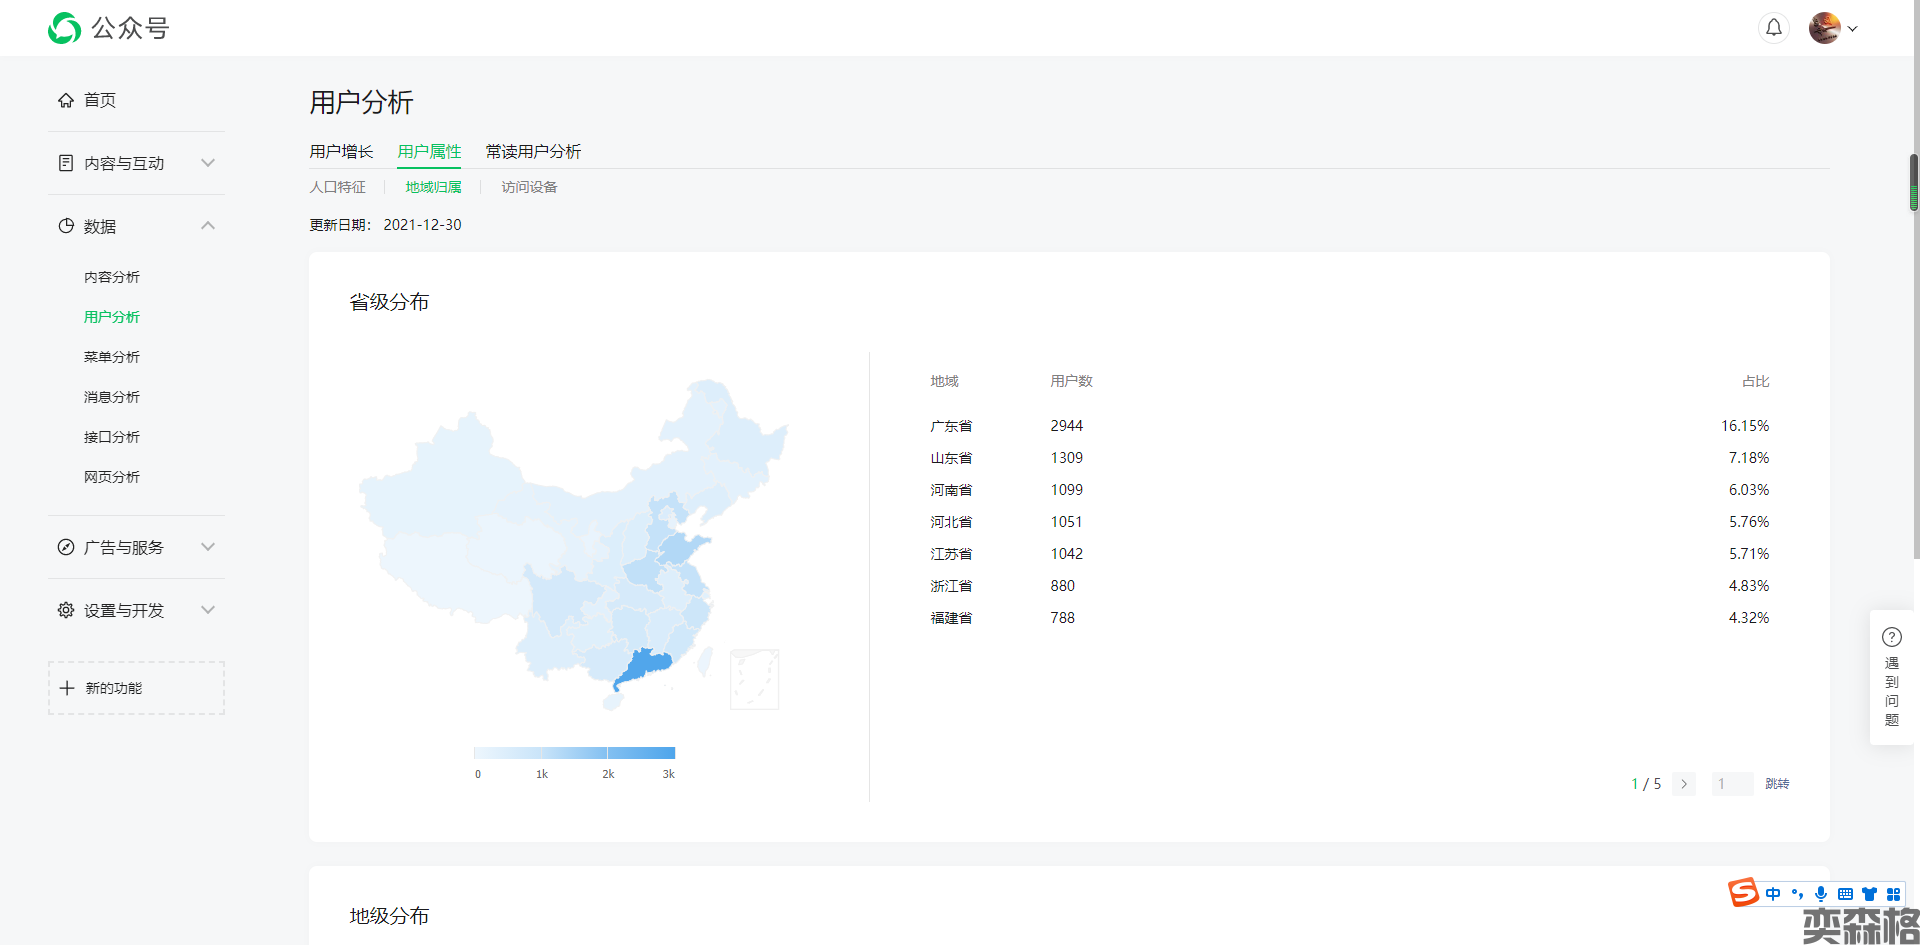1920x945 pixels.
Task: Open the 访问设备 sub-tab
Action: click(529, 187)
